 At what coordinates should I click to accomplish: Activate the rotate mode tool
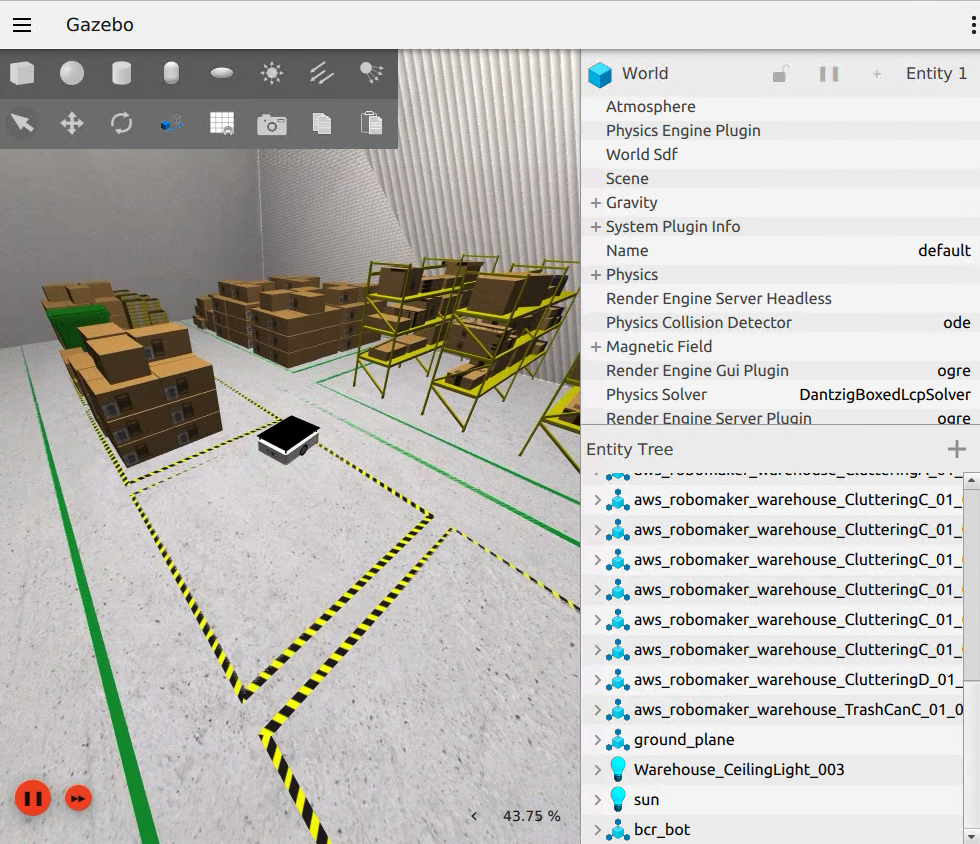122,123
